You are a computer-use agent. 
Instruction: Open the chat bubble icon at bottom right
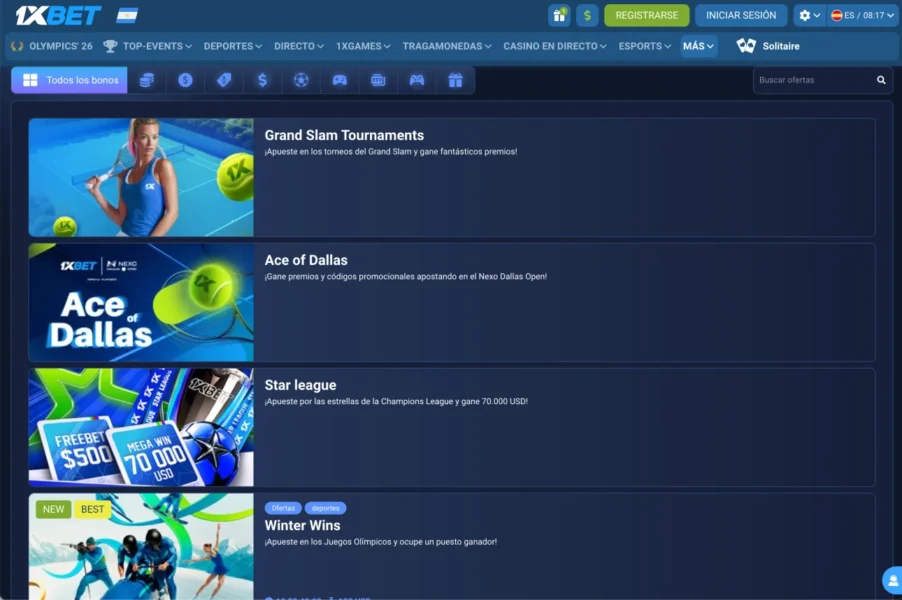(891, 580)
